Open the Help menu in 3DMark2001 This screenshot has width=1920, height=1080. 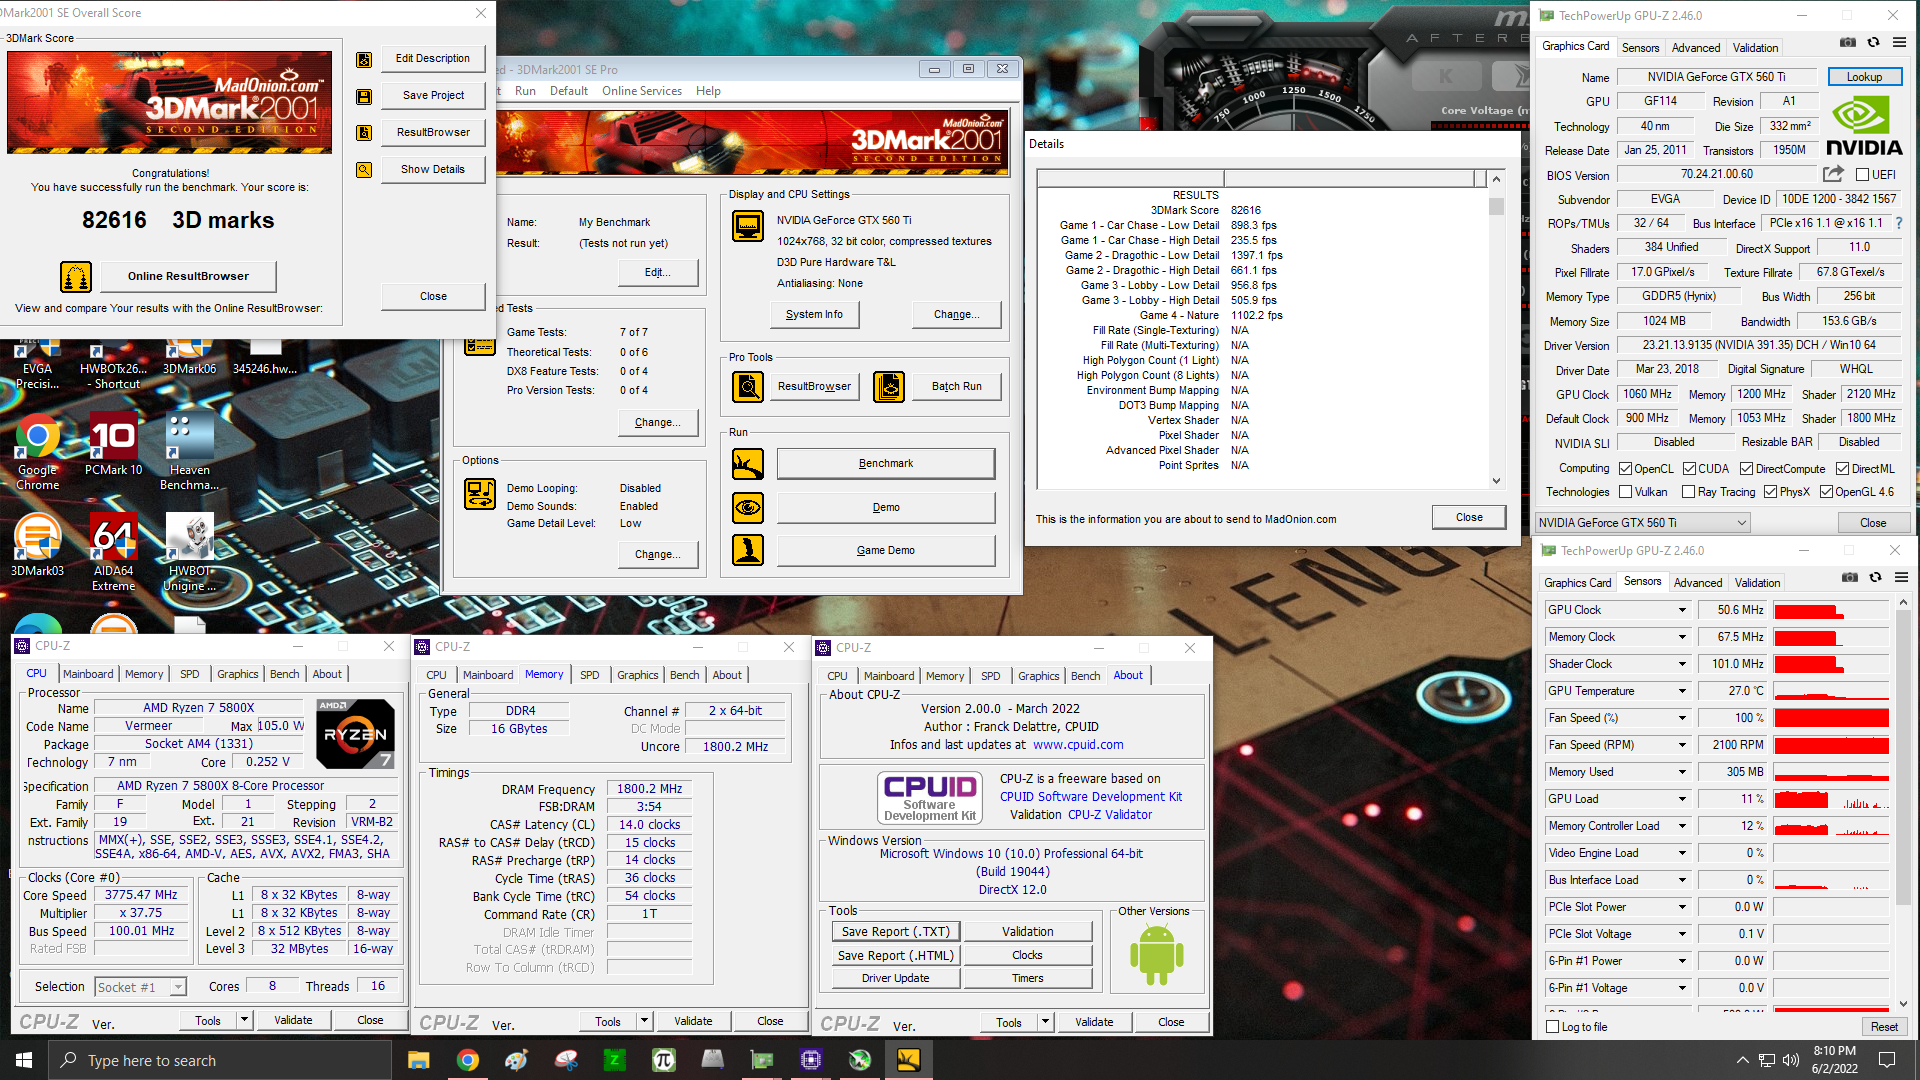(x=708, y=91)
